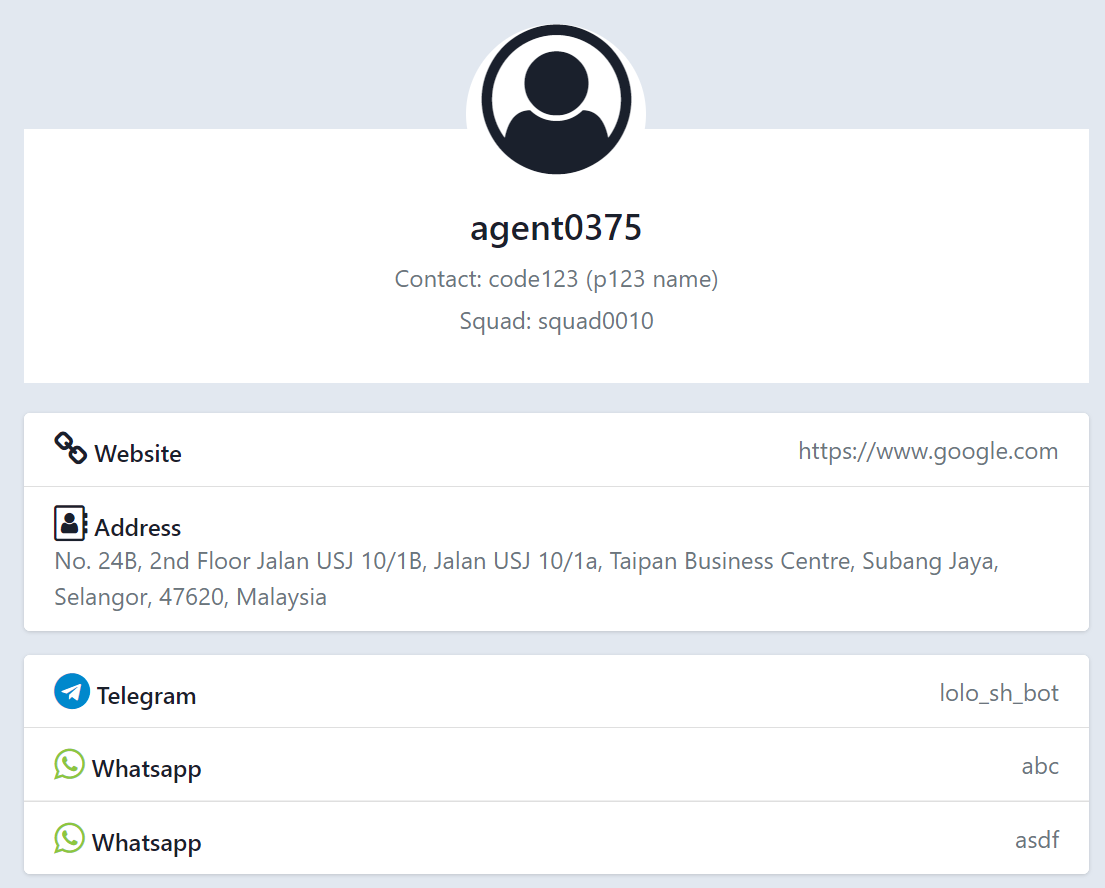The image size is (1105, 888).
Task: Click the Whatsapp icon in the abc row
Action: tap(69, 765)
